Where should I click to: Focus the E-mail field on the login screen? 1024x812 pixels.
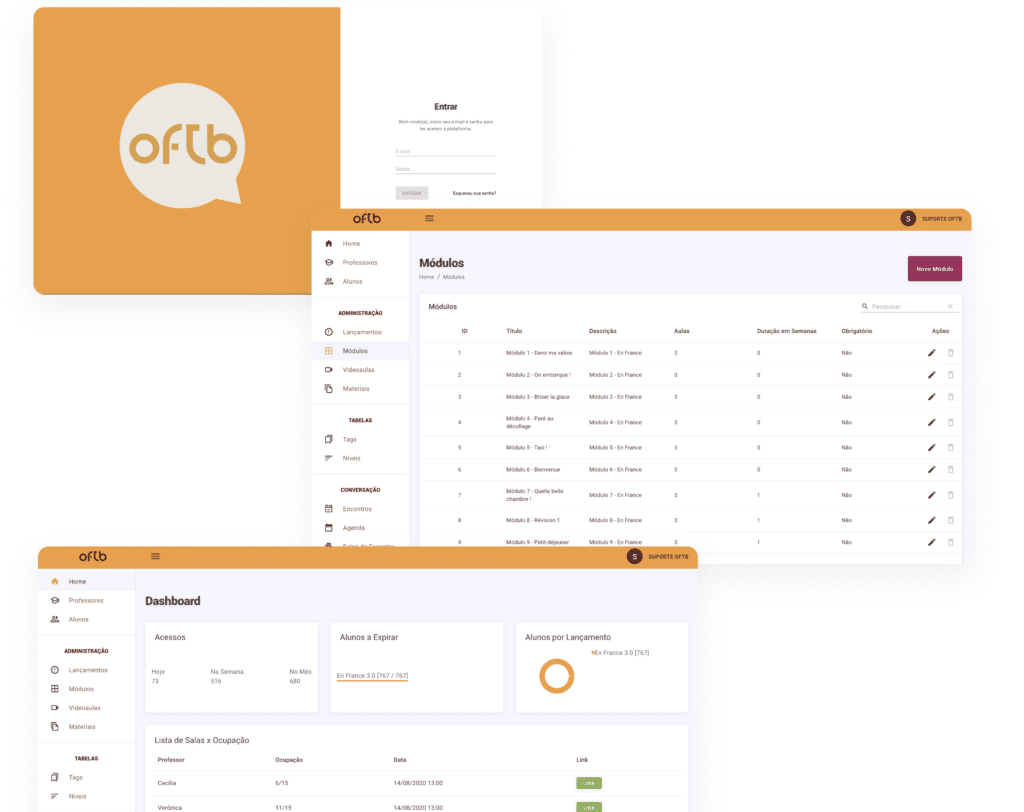pyautogui.click(x=445, y=151)
